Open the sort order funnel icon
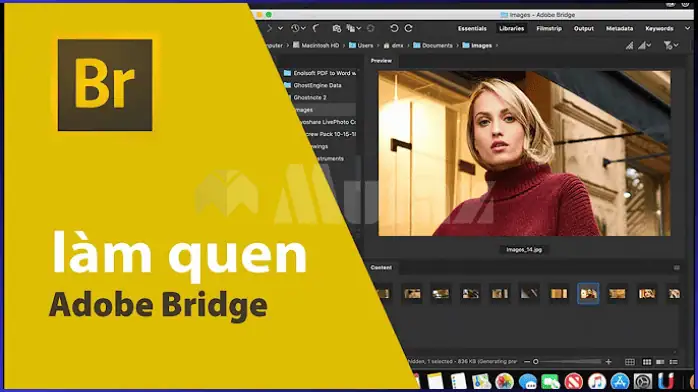Image resolution: width=698 pixels, height=392 pixels. [x=668, y=45]
